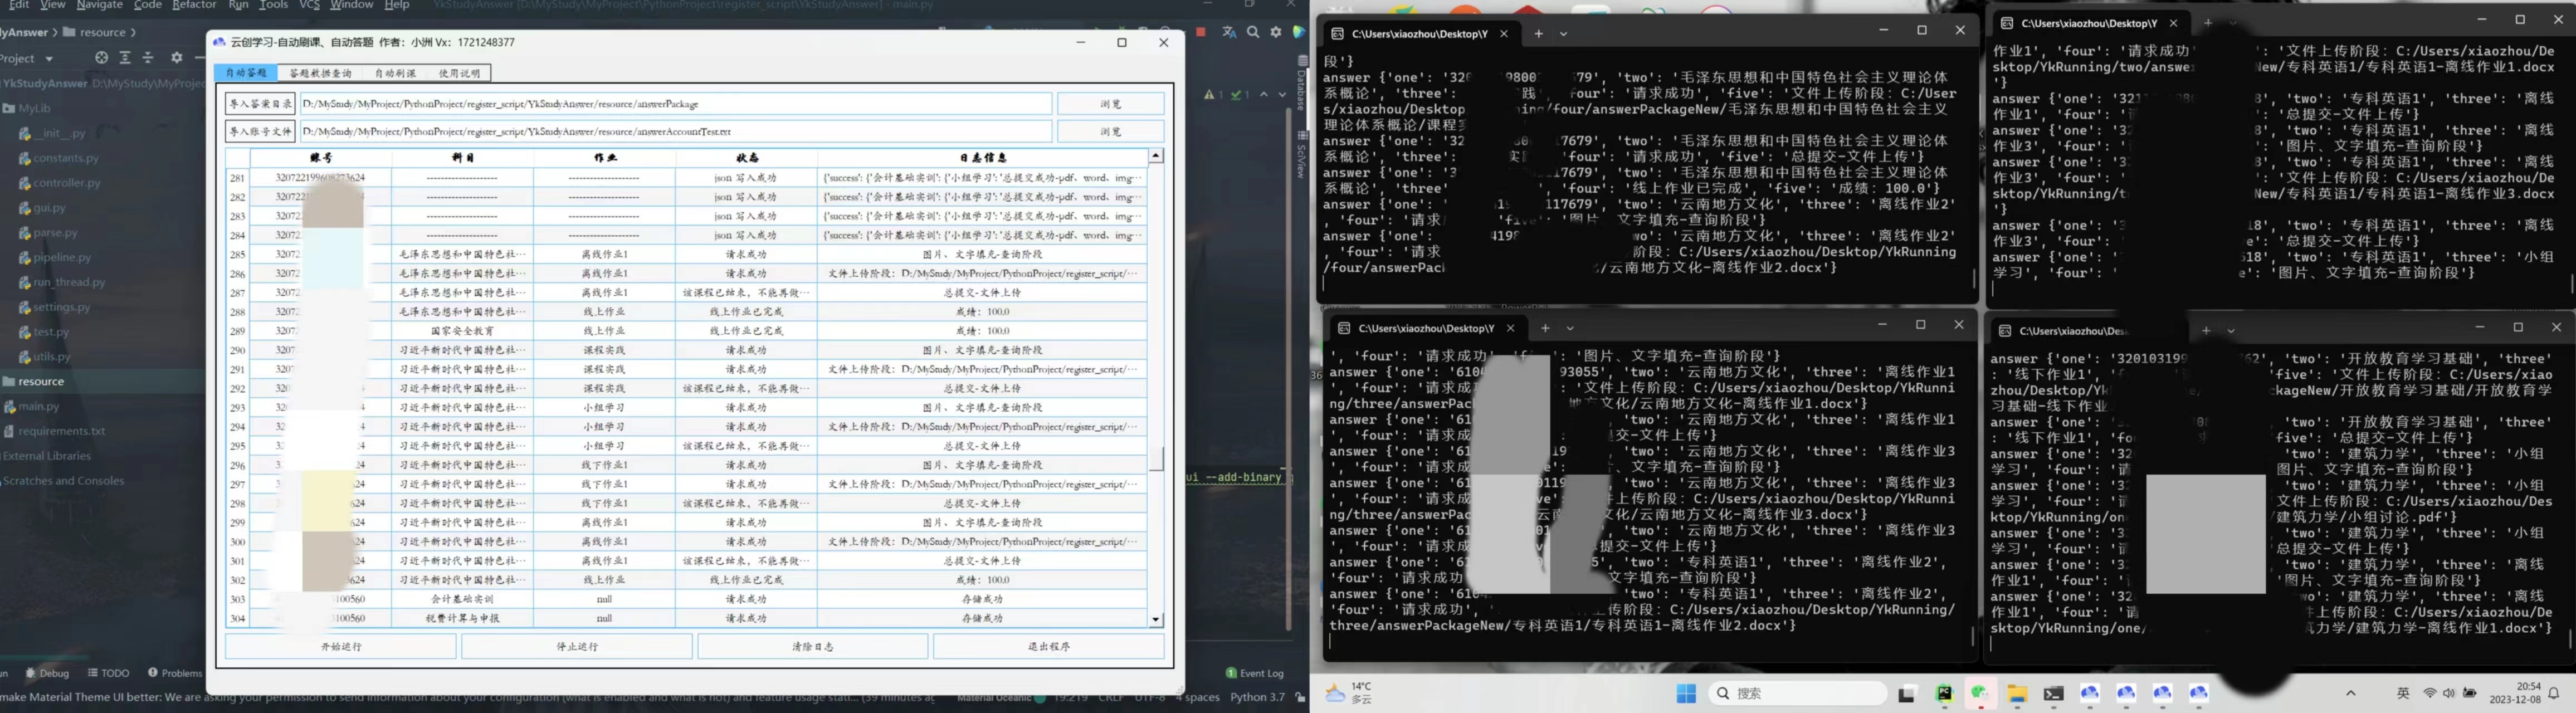Viewport: 2576px width, 713px height.
Task: Click 浏览 beside the account file path
Action: tap(1110, 131)
